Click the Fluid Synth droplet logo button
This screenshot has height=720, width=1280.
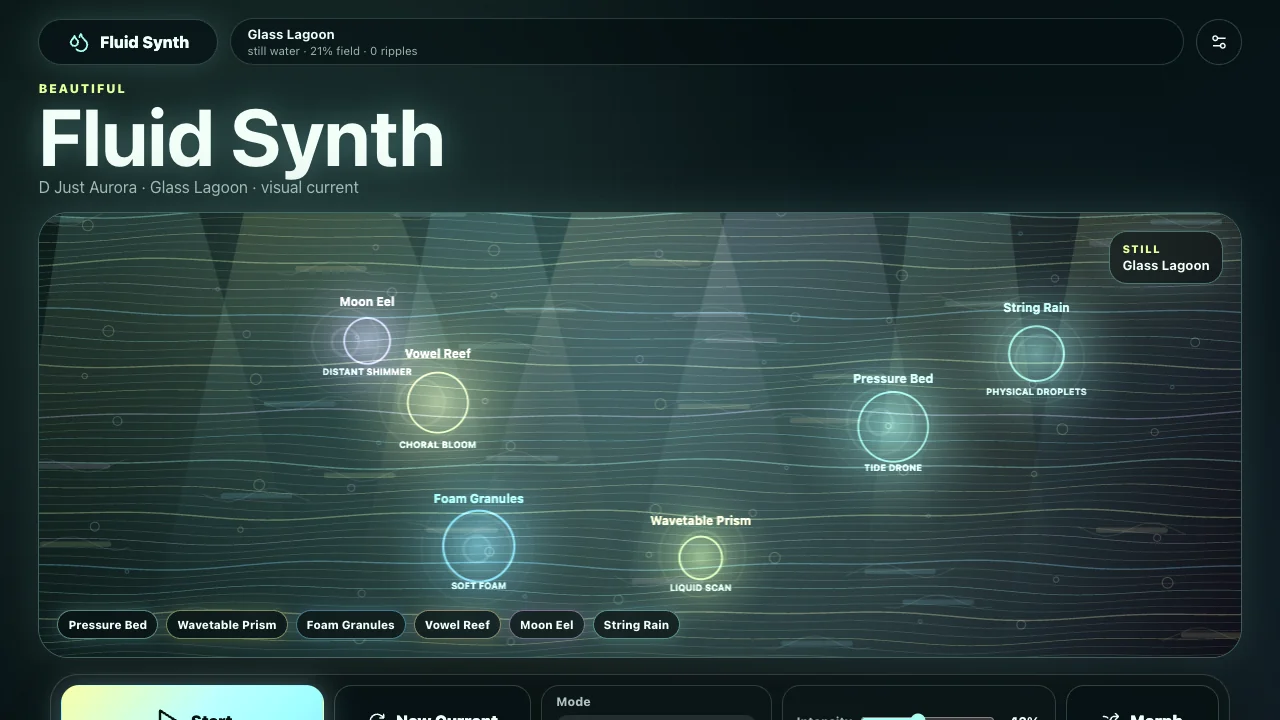pos(128,42)
